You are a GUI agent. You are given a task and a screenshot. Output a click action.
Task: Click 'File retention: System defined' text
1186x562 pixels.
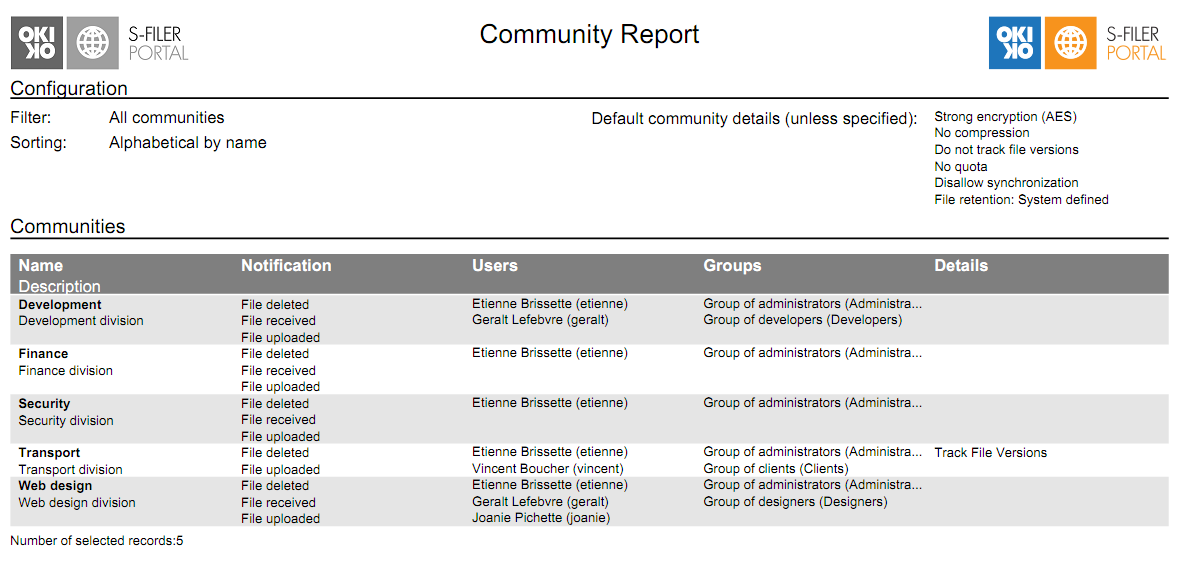(1021, 200)
